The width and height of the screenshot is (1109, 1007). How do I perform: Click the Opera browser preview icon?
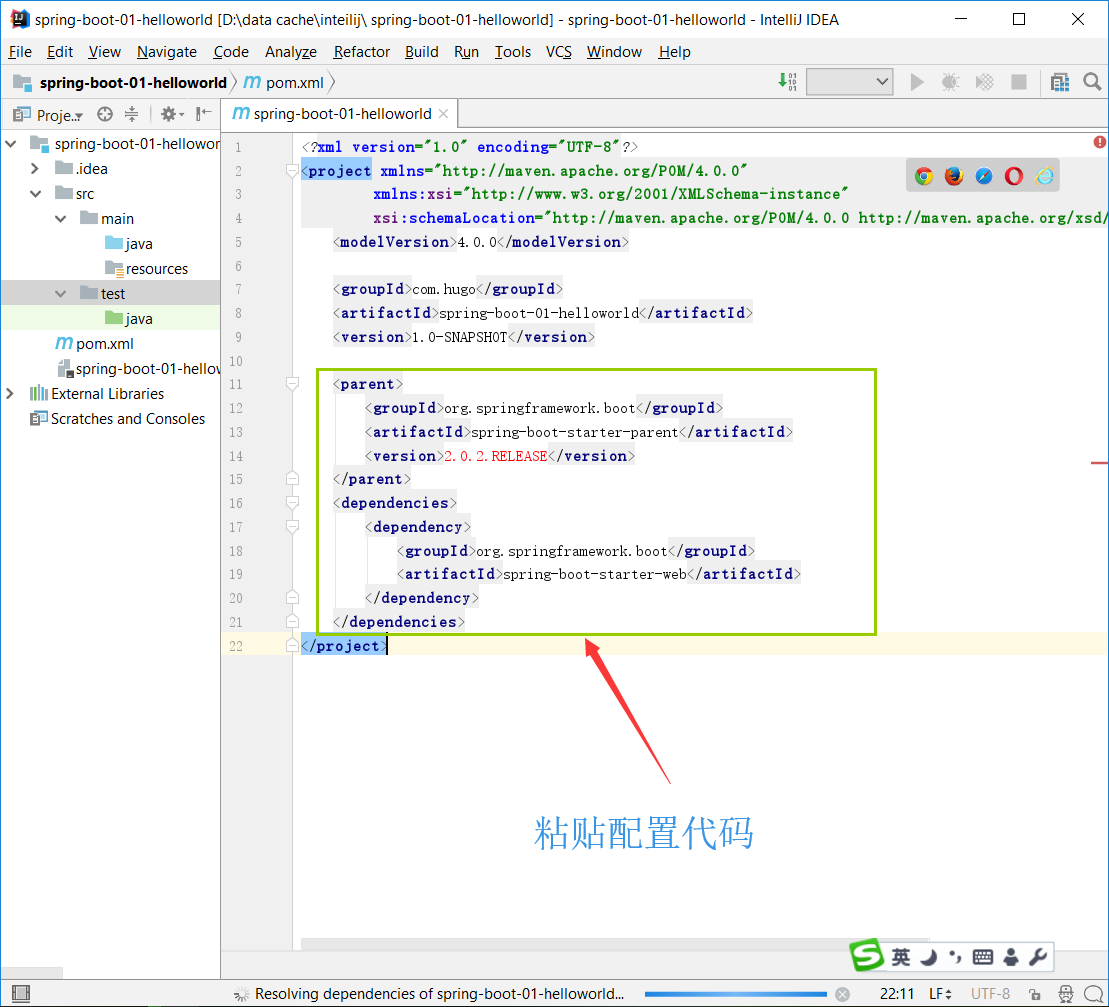point(1014,176)
